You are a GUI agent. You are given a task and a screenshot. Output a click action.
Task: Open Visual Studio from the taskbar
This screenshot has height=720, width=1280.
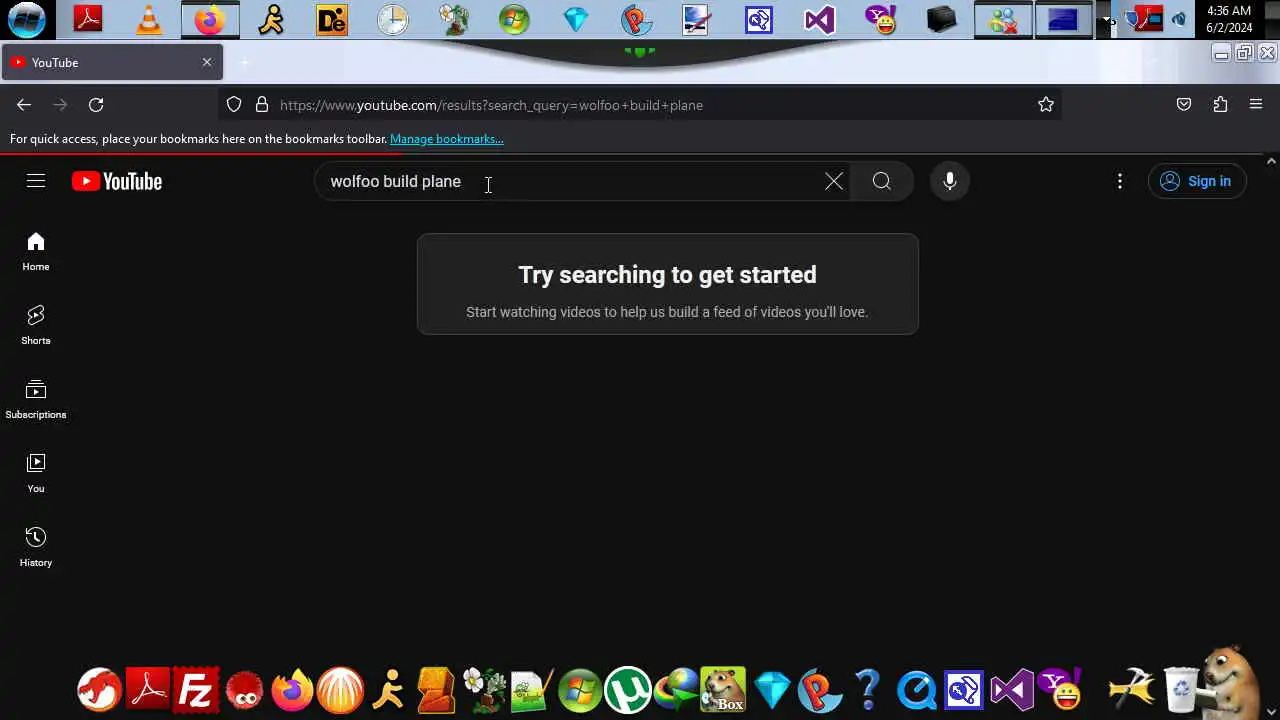coord(819,19)
